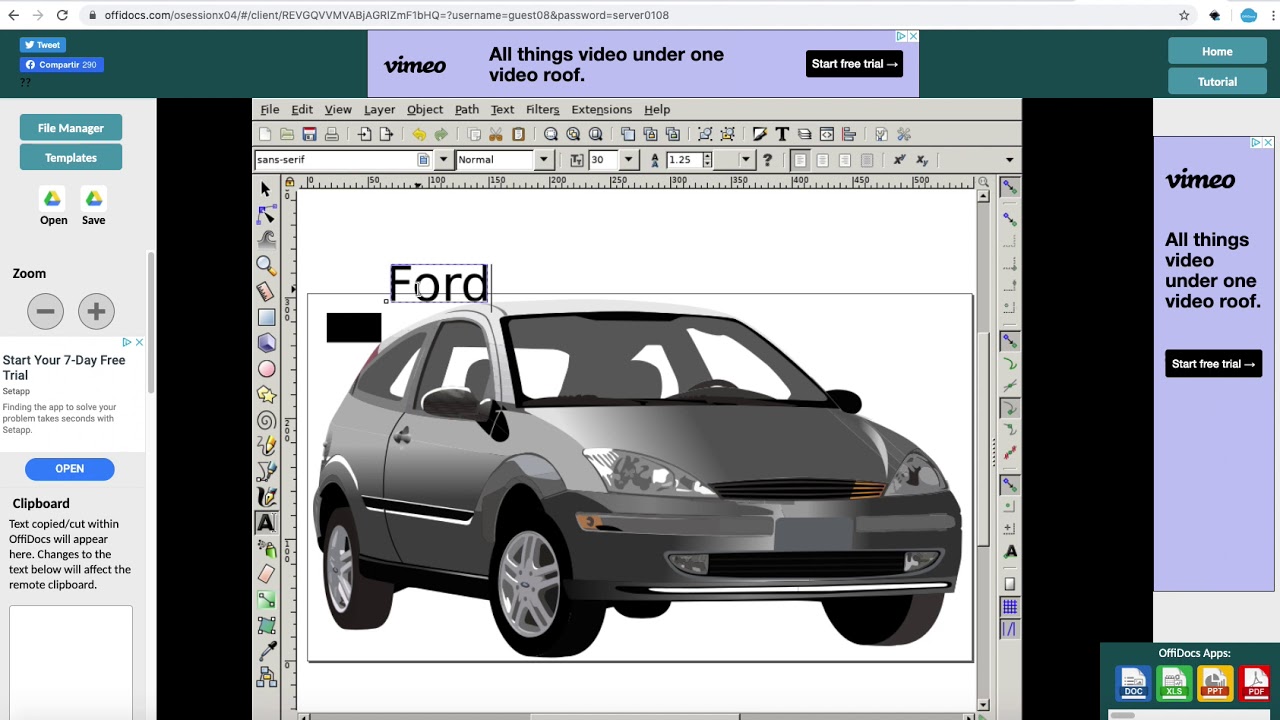Click the Redo arrow icon
This screenshot has width=1280, height=720.
point(441,134)
